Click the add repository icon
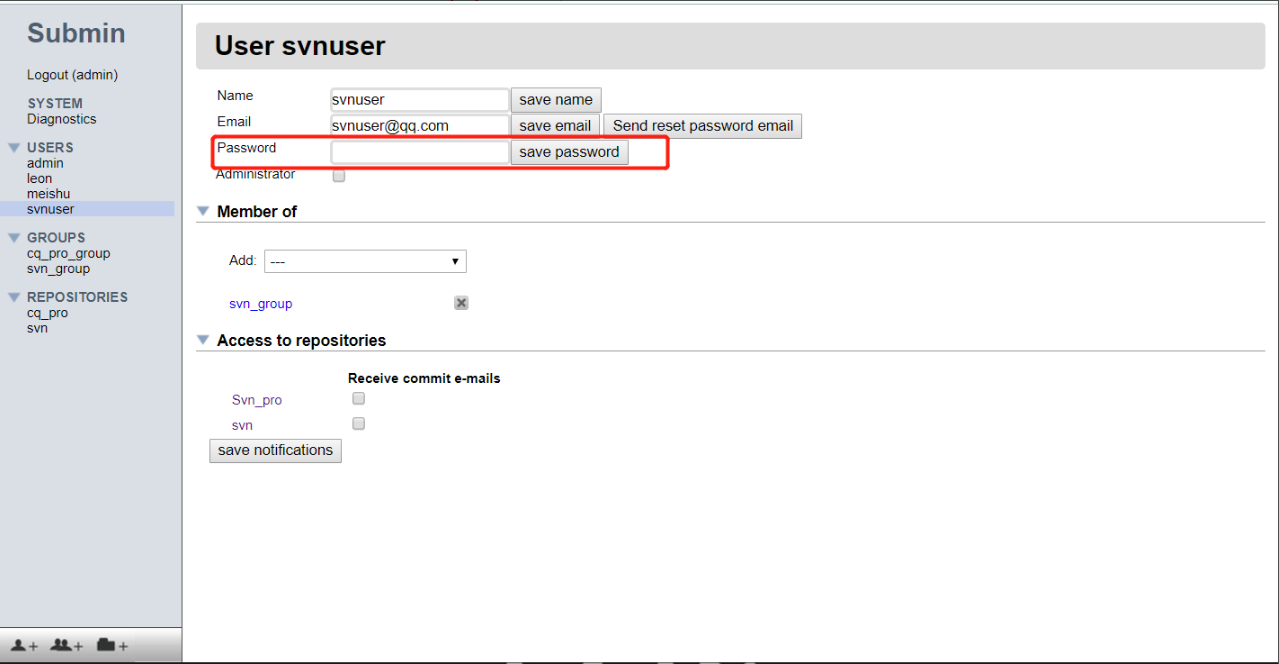 110,646
